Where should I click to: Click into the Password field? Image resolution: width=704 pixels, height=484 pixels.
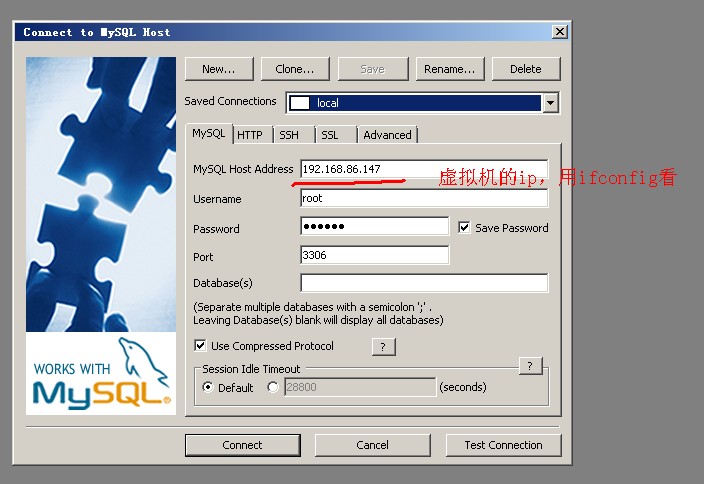point(374,226)
